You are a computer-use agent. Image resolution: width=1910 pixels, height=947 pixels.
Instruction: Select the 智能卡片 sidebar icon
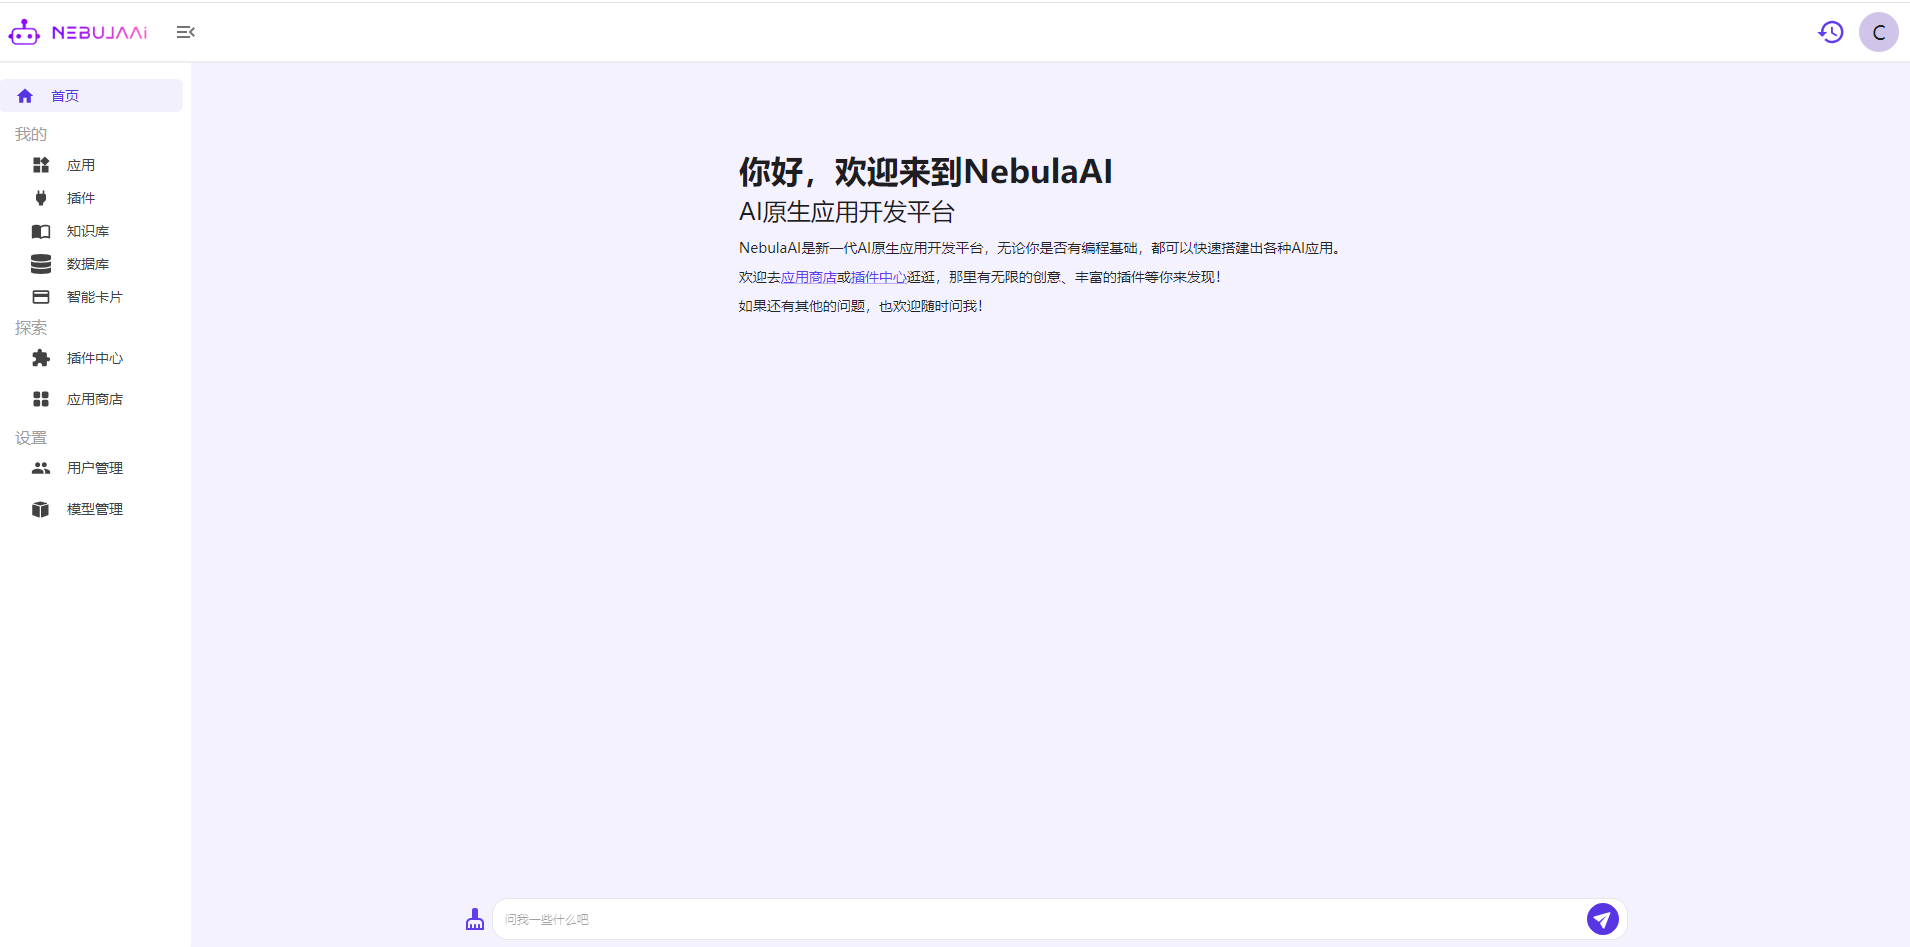pyautogui.click(x=40, y=297)
